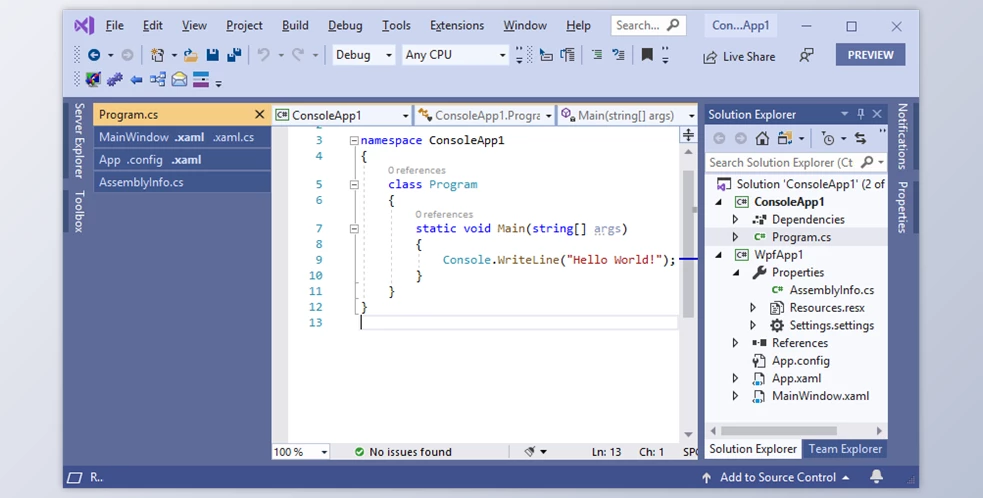Collapse the class Program code block
Screen dimensions: 983x498
point(354,184)
